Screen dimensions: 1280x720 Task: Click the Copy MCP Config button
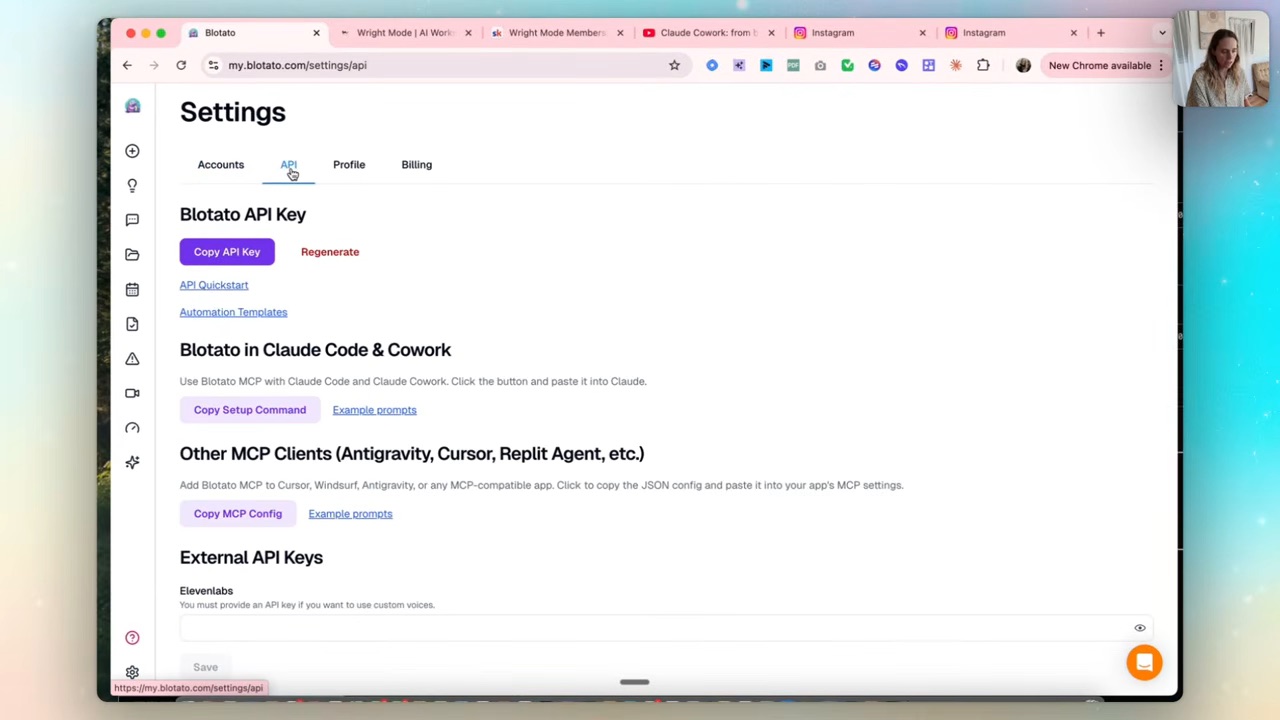pyautogui.click(x=238, y=514)
